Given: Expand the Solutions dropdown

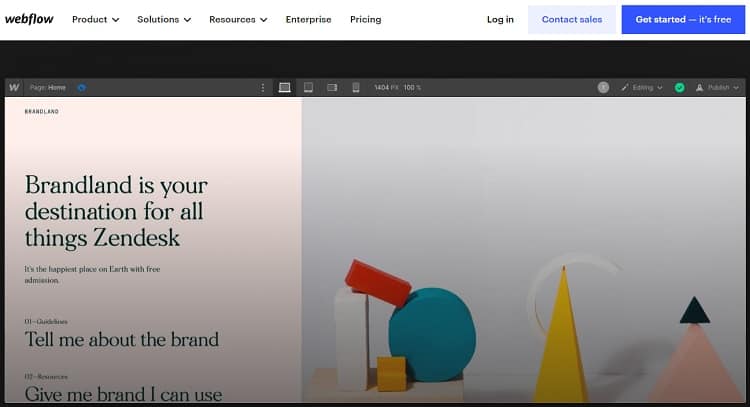Looking at the screenshot, I should point(164,20).
